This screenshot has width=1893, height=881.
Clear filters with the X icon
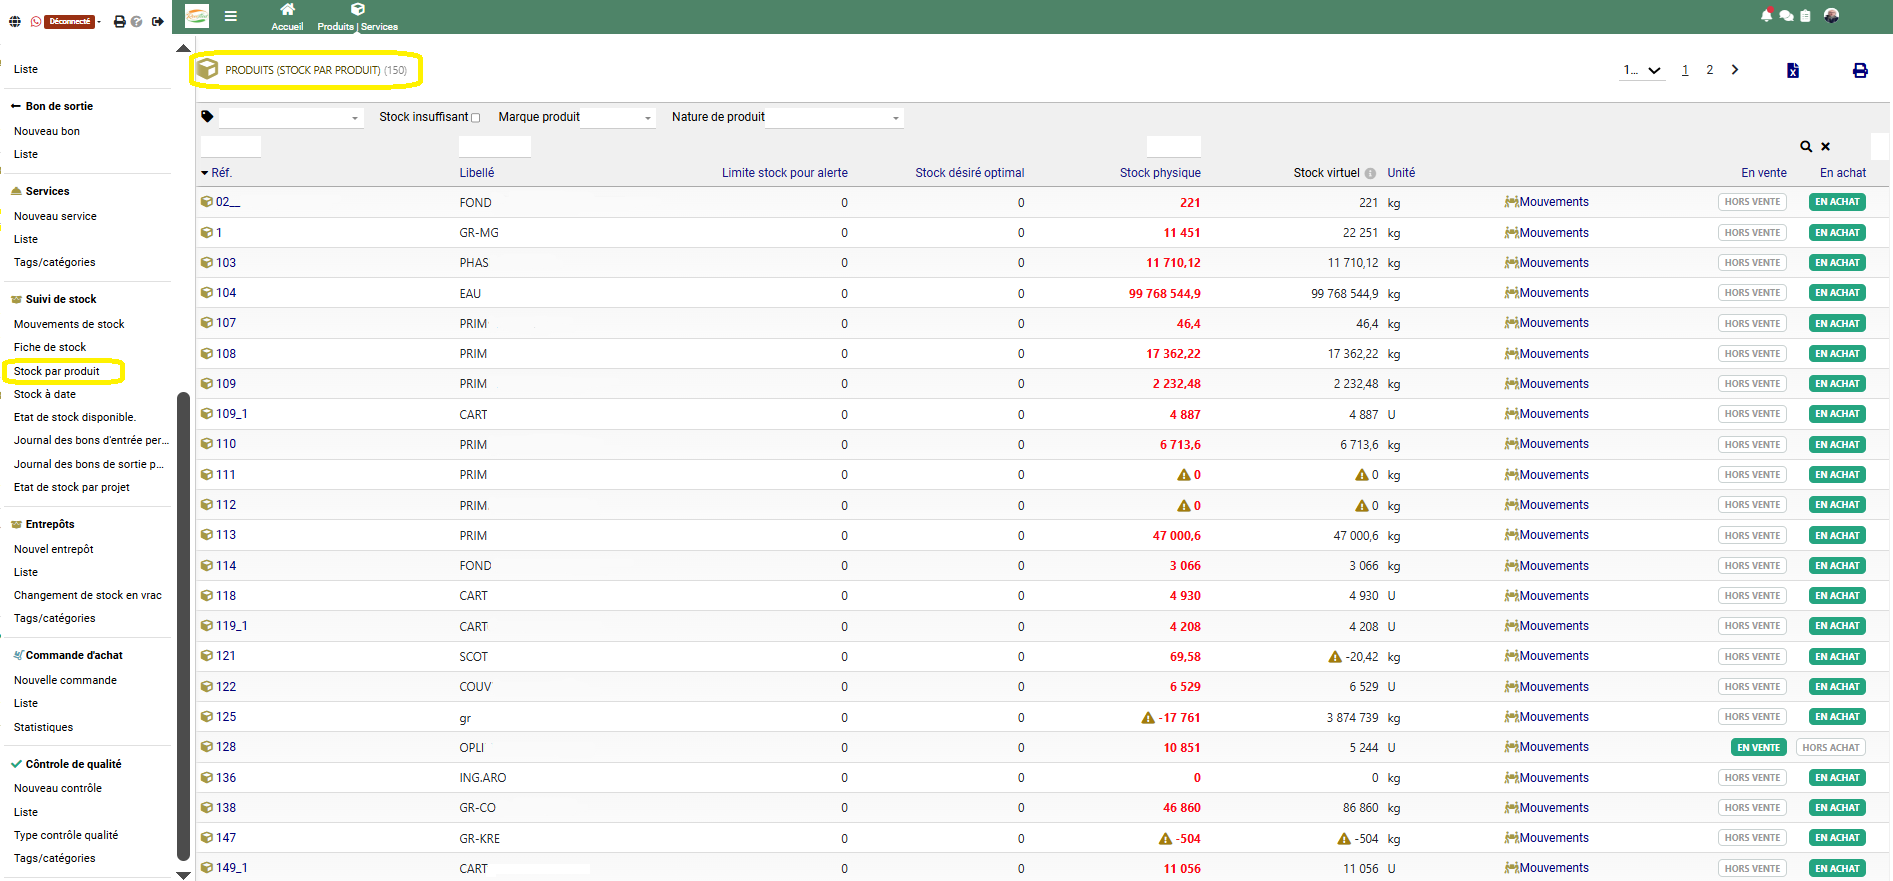pyautogui.click(x=1825, y=146)
